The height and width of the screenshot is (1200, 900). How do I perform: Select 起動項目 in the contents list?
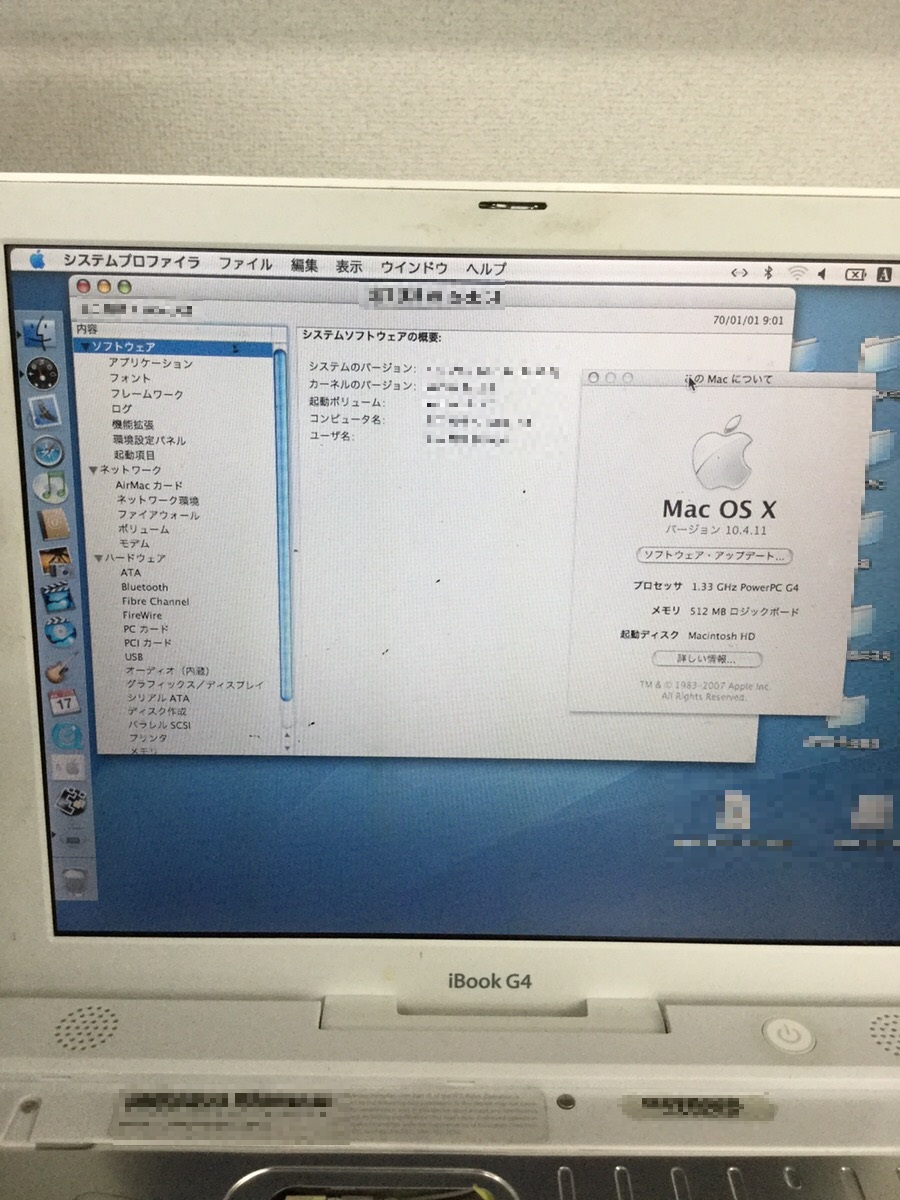pyautogui.click(x=134, y=455)
